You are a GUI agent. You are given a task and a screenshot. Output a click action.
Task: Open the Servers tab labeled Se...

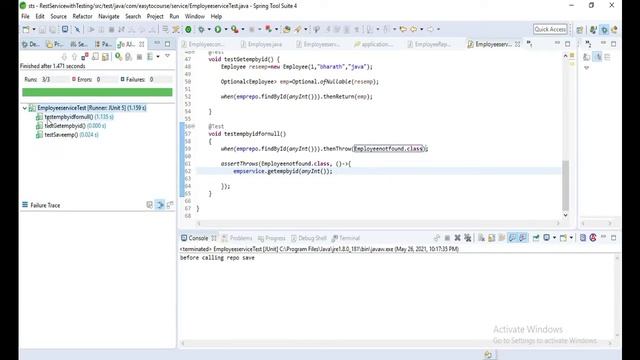(79, 44)
